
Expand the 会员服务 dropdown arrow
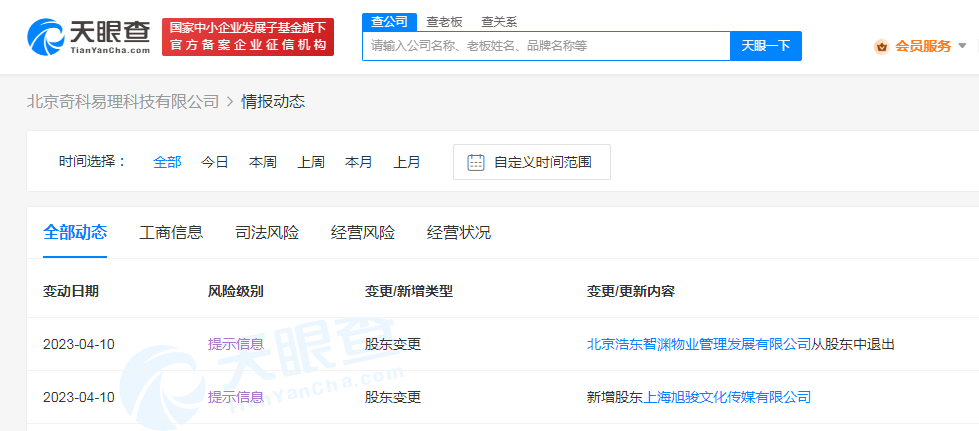[962, 46]
